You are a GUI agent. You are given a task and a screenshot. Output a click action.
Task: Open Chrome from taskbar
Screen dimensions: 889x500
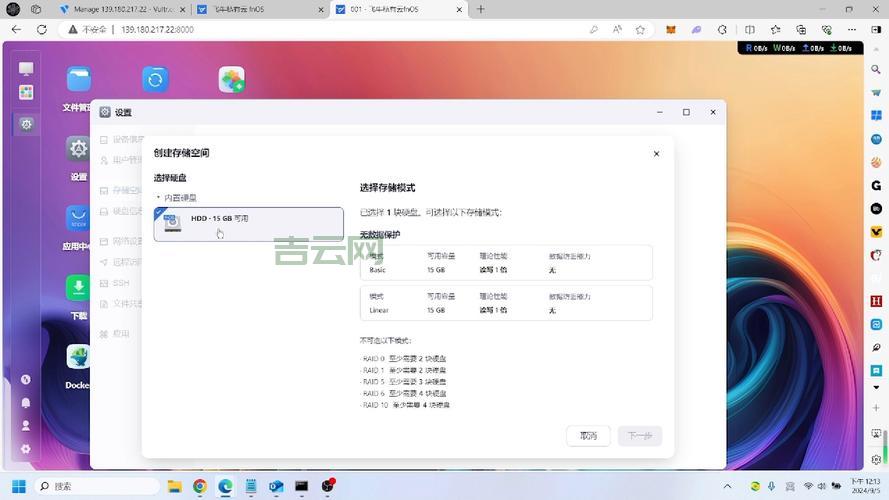pos(200,486)
